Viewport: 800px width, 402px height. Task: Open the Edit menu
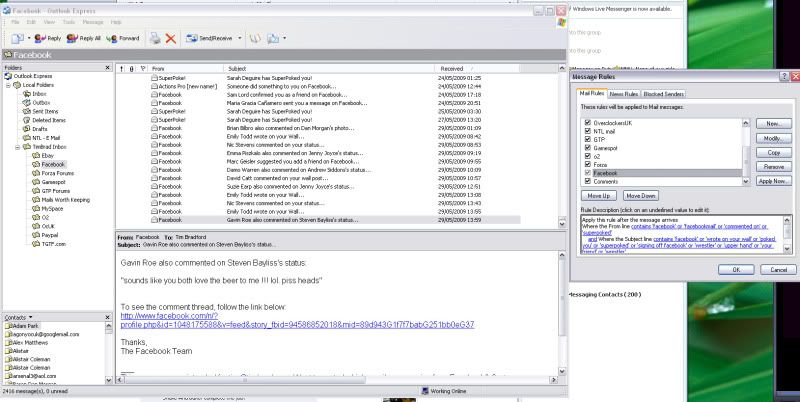point(31,22)
